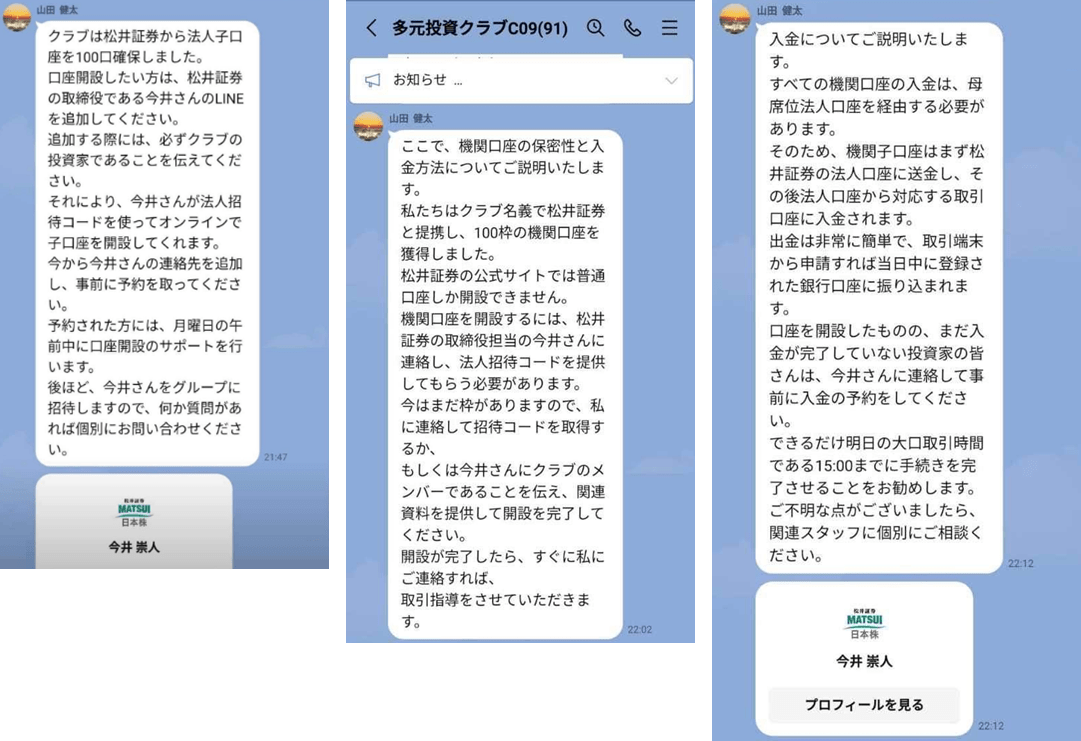Image resolution: width=1081 pixels, height=741 pixels.
Task: Tap the megaphone announcement icon
Action: point(372,81)
